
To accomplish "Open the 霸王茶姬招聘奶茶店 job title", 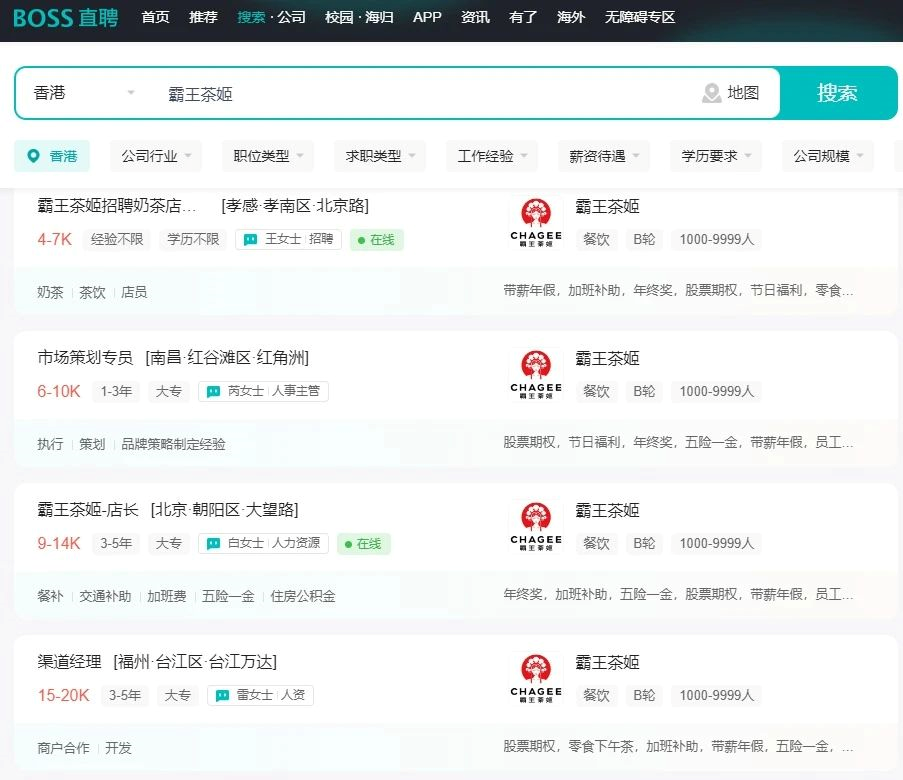I will point(117,206).
